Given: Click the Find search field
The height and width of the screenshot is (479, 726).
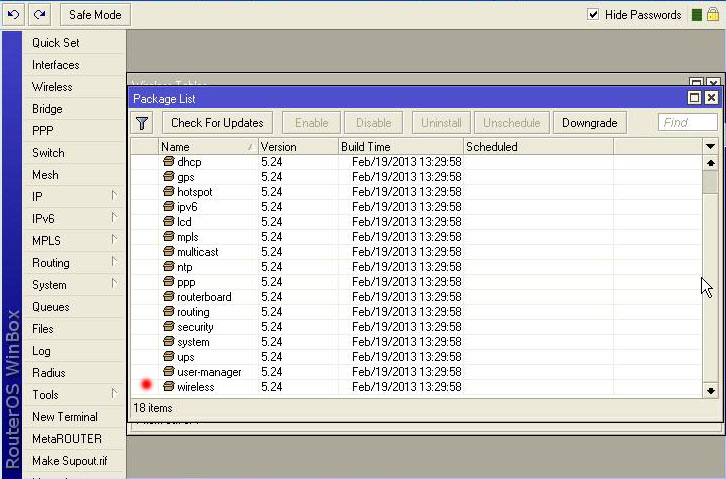Looking at the screenshot, I should click(688, 123).
